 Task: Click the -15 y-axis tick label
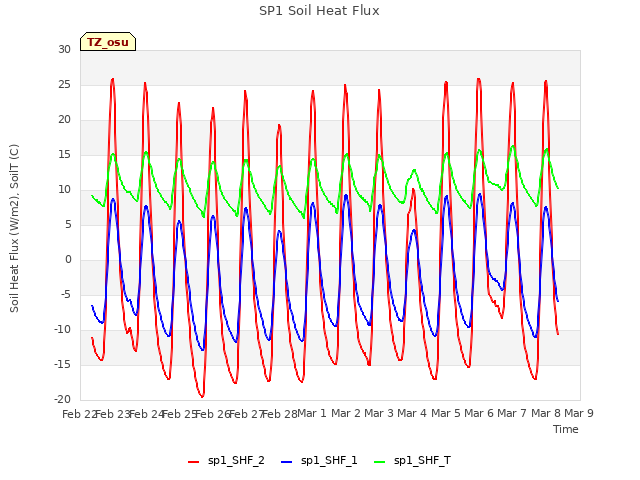tap(63, 364)
